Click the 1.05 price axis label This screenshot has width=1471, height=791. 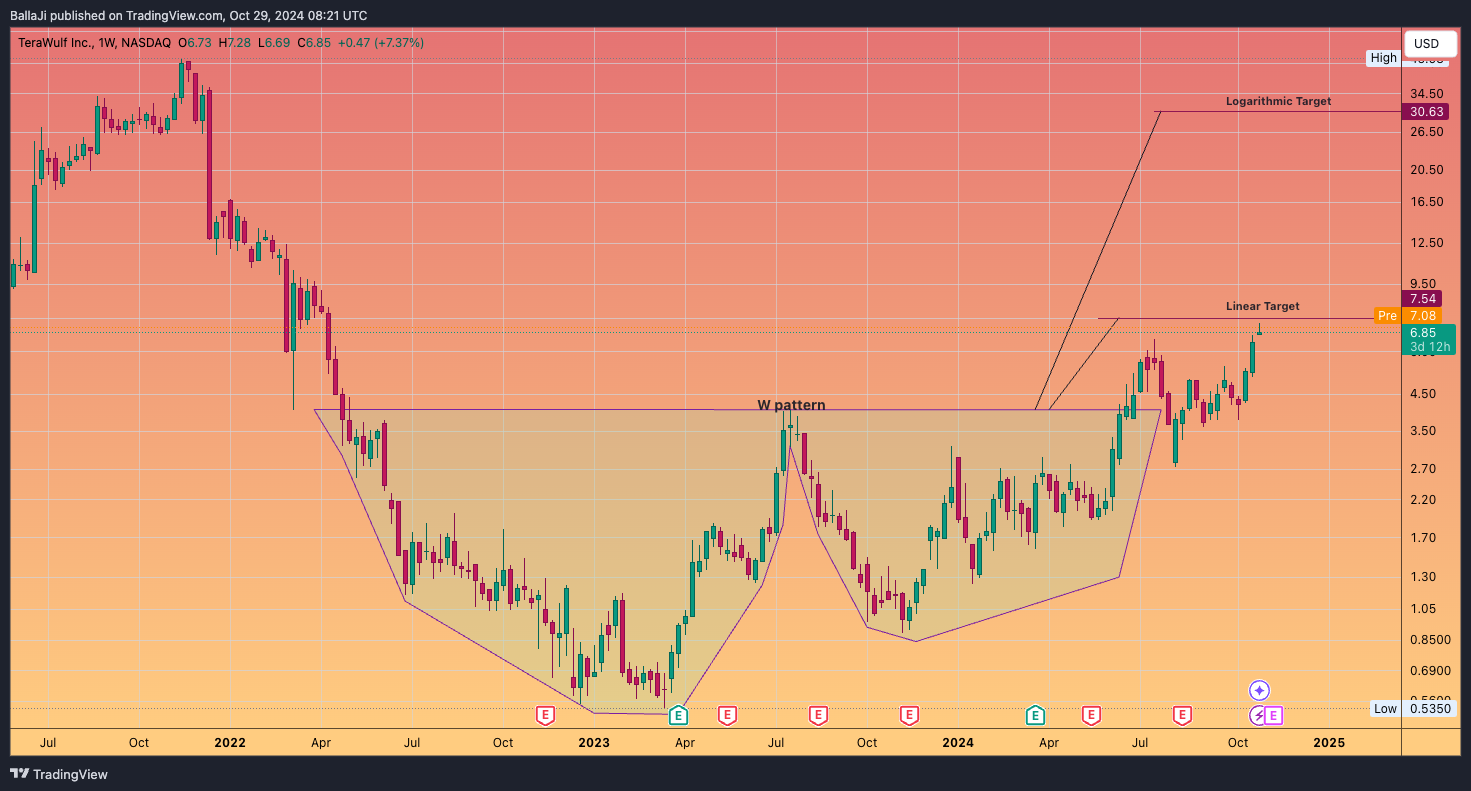pos(1423,609)
